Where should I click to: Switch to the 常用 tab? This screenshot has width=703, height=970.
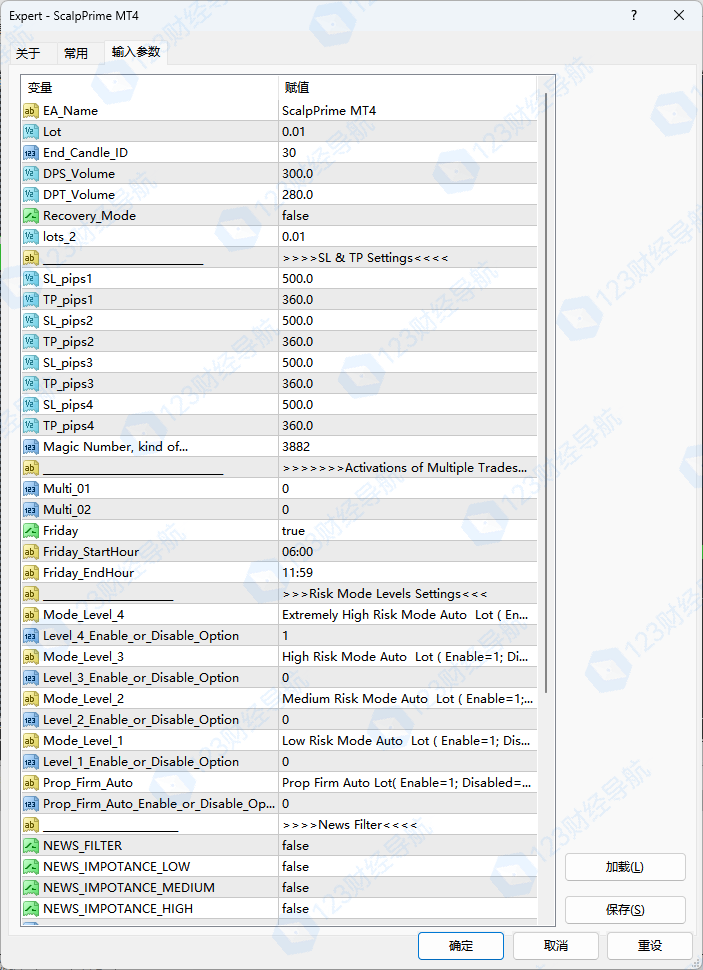click(76, 54)
